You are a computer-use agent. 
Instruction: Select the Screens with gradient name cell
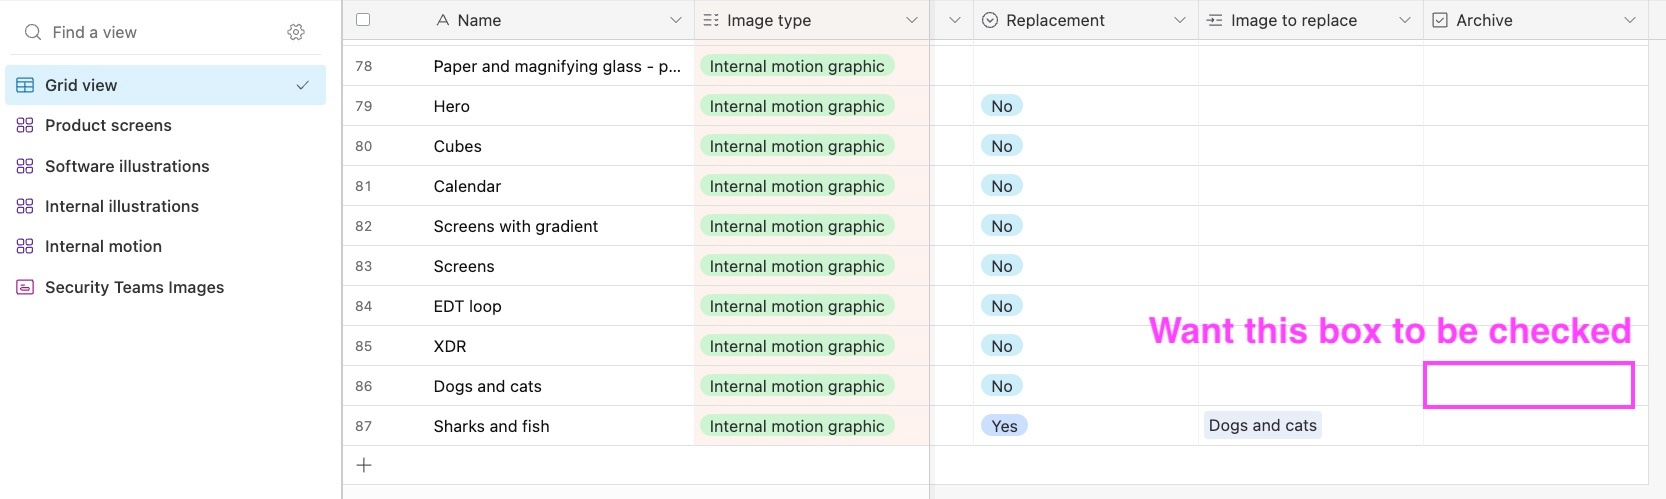click(x=559, y=226)
